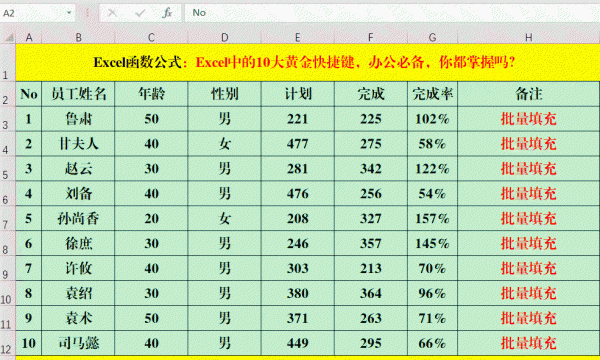Screen dimensions: 600x360
Task: Select column G header
Action: pyautogui.click(x=432, y=37)
